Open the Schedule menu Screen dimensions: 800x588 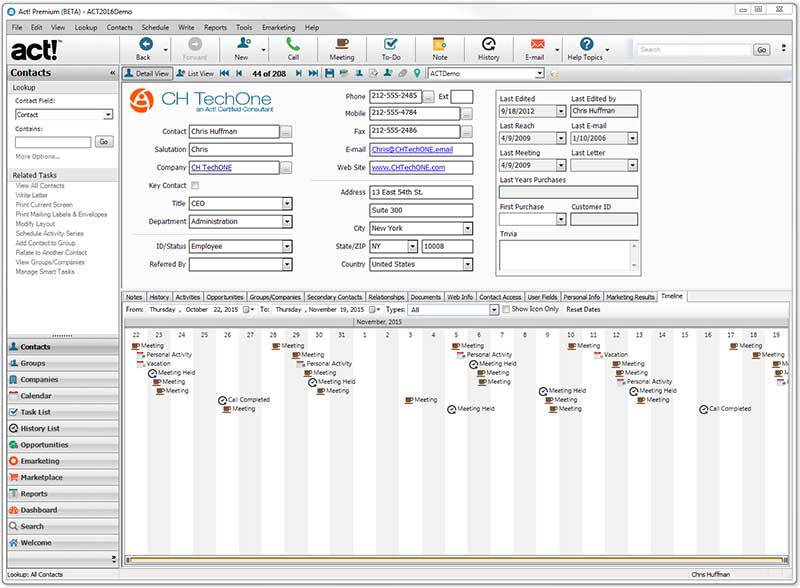click(x=155, y=28)
